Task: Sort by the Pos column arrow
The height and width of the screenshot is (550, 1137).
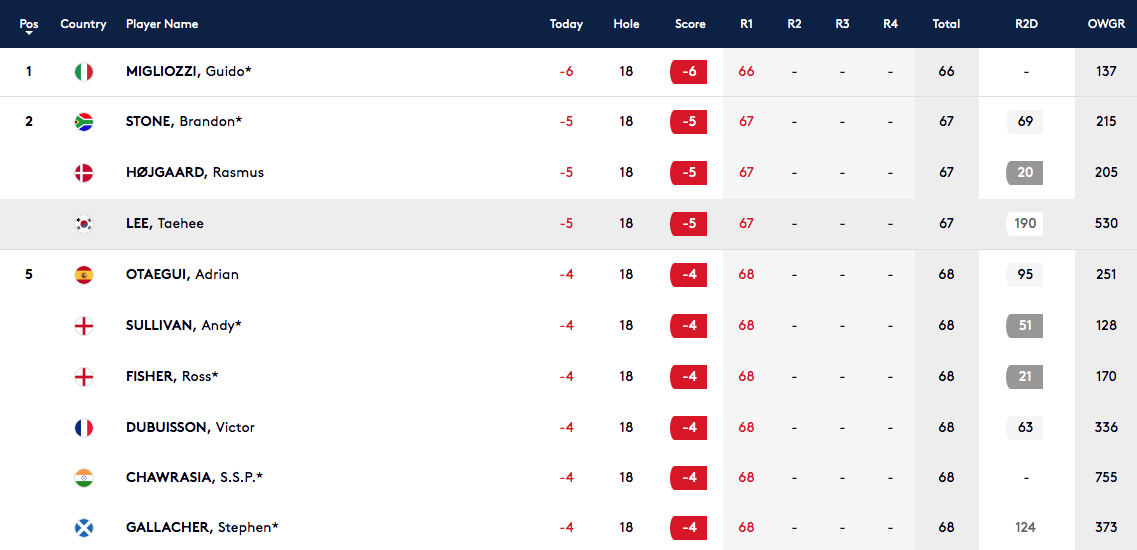Action: coord(29,33)
